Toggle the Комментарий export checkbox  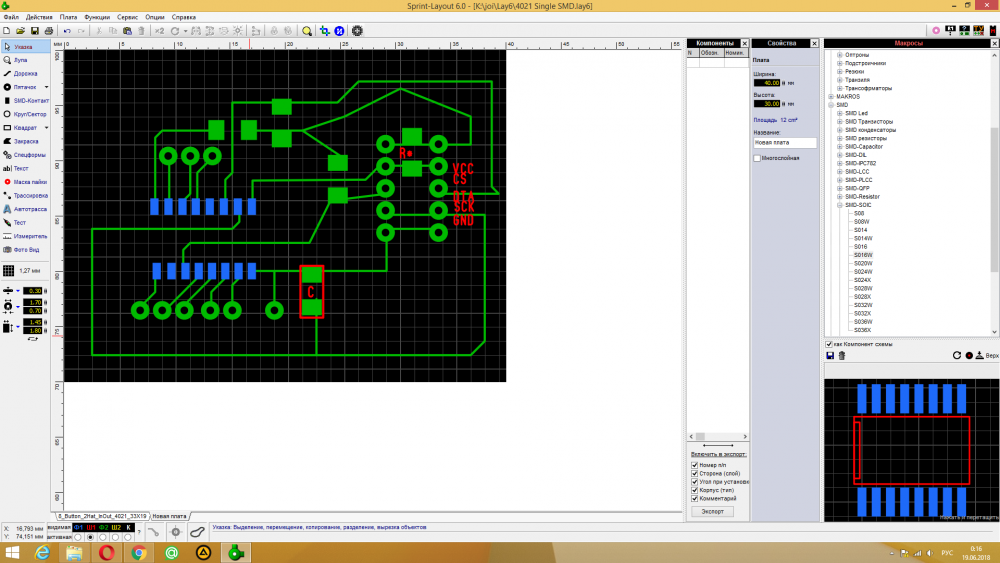(695, 498)
